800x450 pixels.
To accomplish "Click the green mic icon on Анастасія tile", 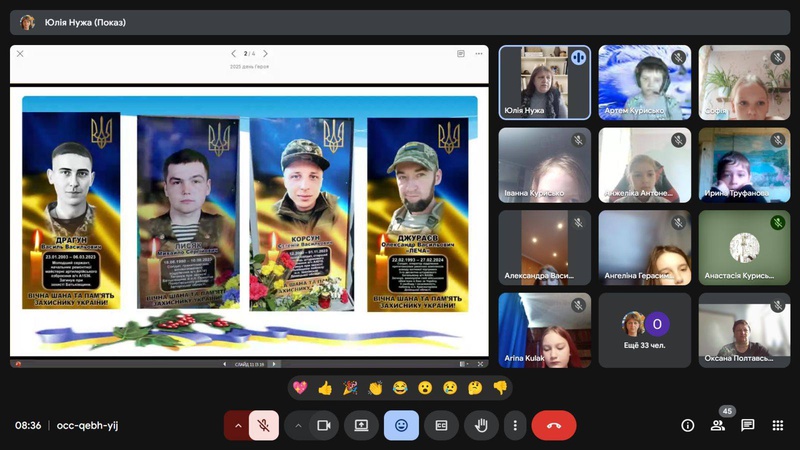I will point(778,222).
